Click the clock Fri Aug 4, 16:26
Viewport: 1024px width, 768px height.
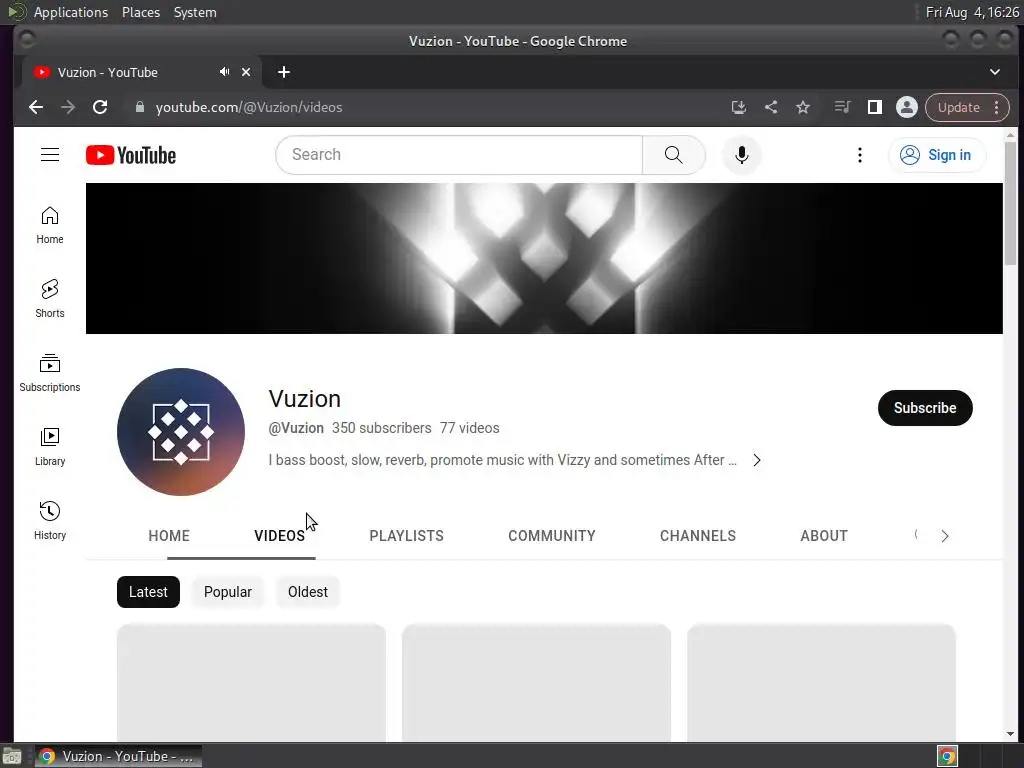coord(972,12)
